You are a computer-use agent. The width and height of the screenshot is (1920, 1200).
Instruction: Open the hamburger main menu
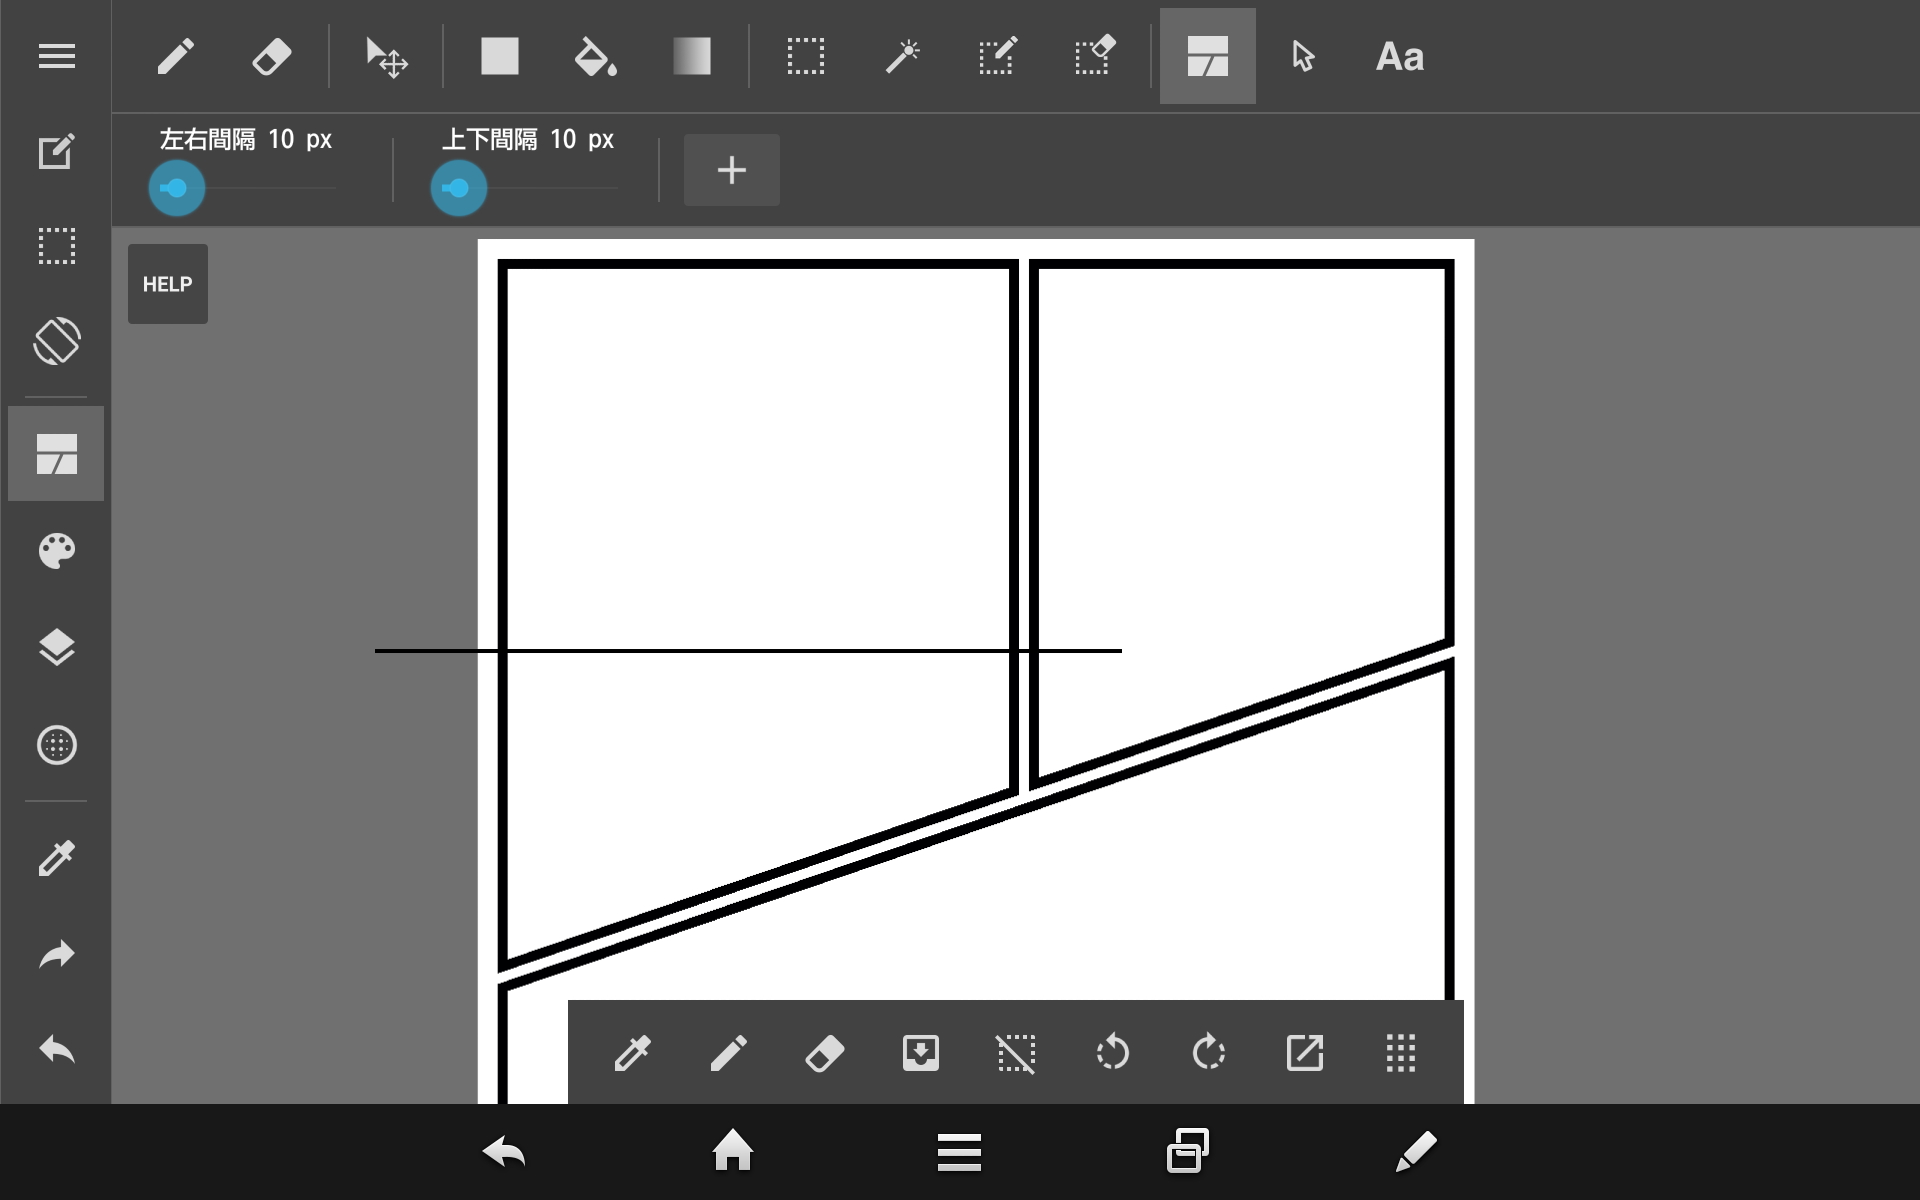pyautogui.click(x=57, y=57)
